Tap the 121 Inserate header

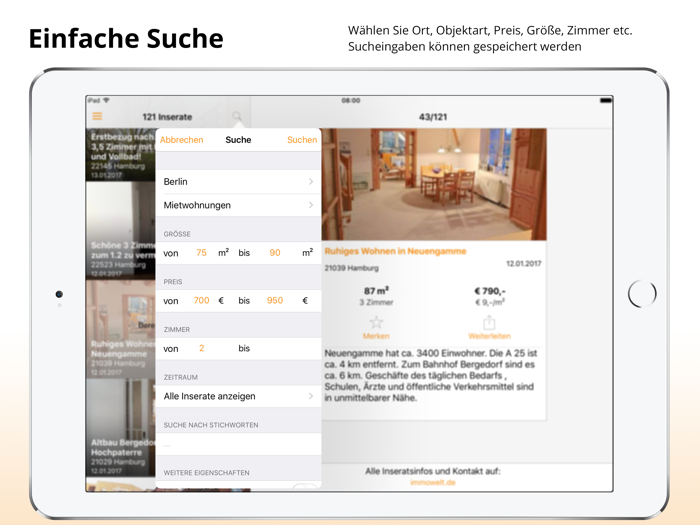pyautogui.click(x=167, y=117)
